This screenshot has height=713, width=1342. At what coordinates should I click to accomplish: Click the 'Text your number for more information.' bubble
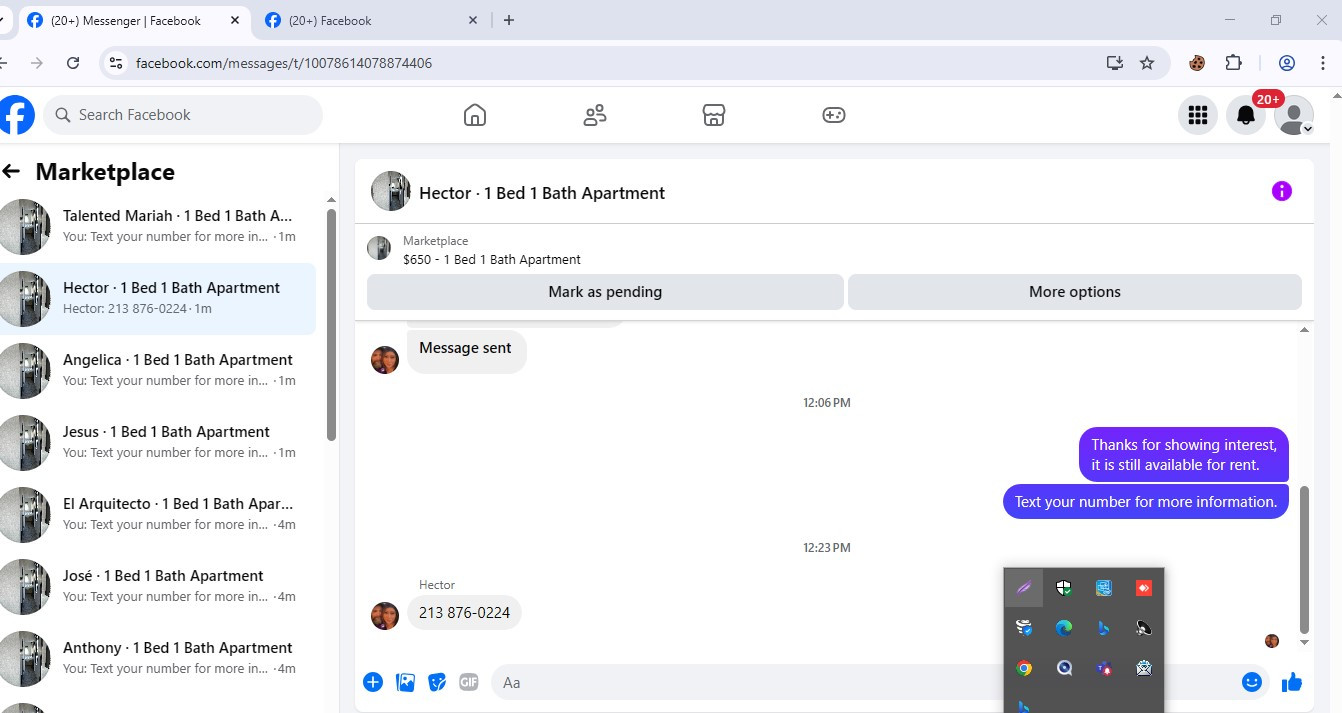click(1146, 502)
